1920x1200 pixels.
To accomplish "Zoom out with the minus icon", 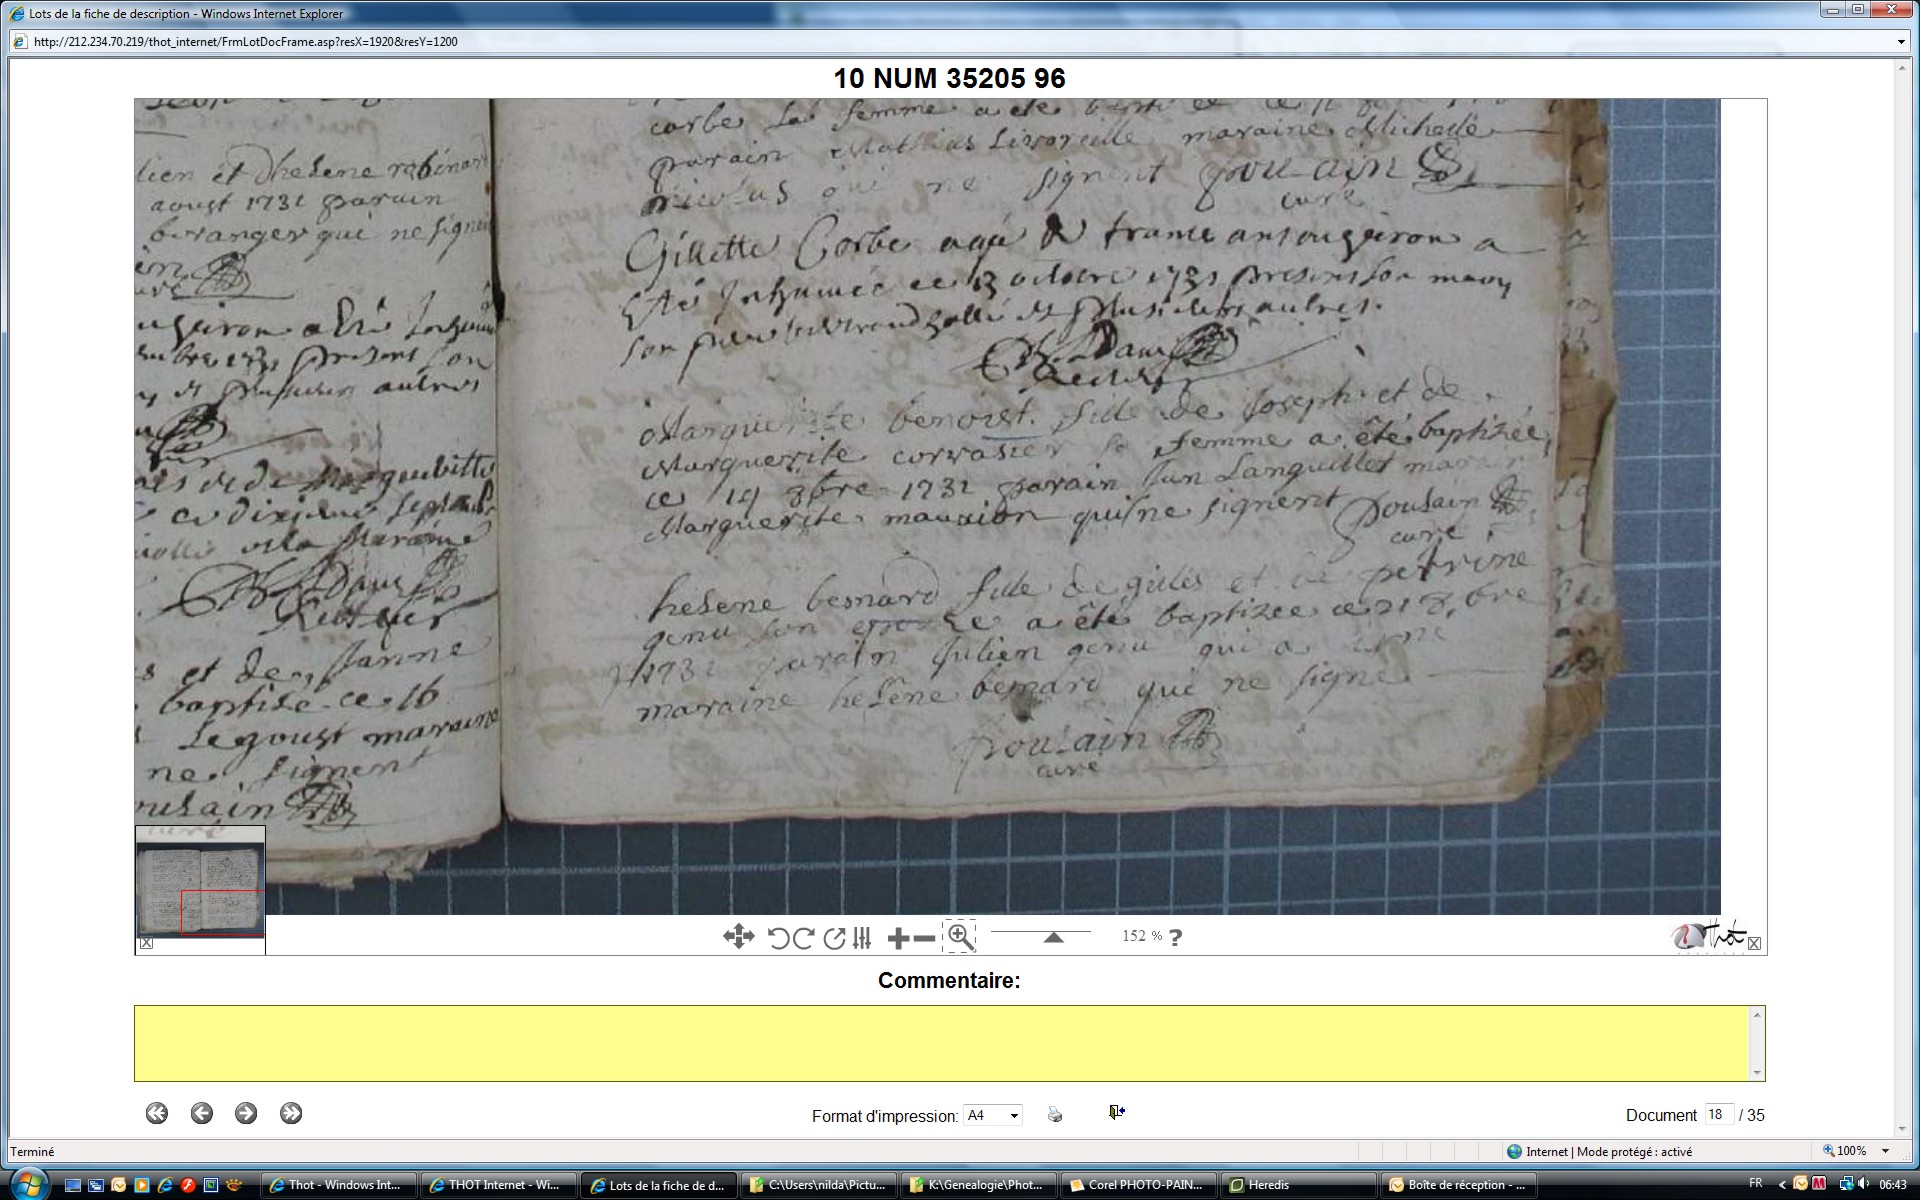I will 925,938.
